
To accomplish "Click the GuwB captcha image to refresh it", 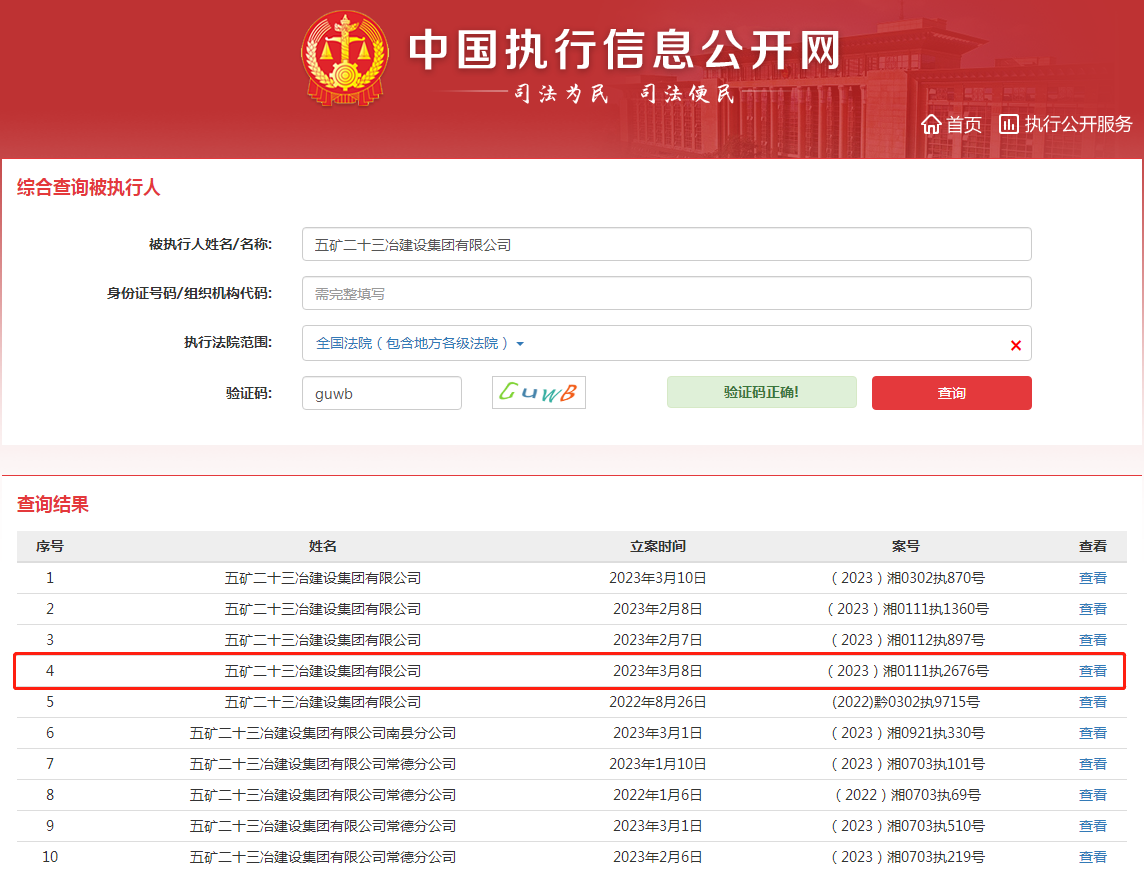I will pyautogui.click(x=538, y=392).
